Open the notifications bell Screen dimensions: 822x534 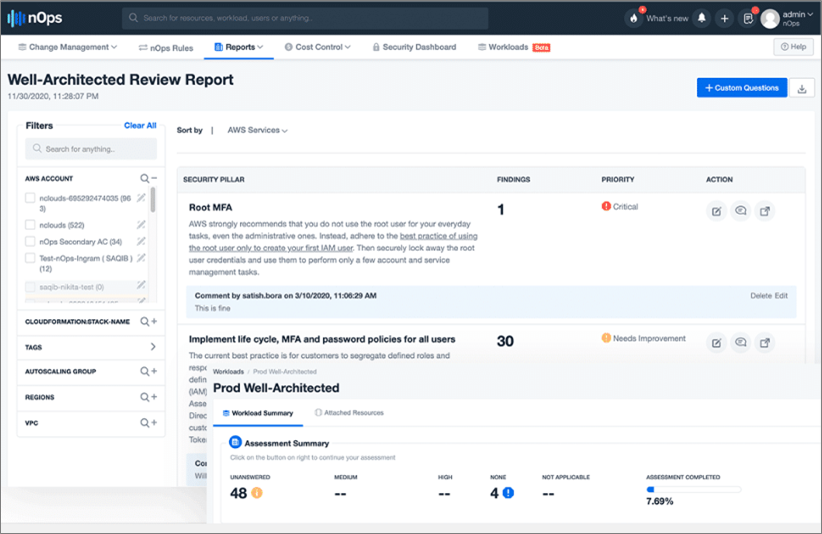pyautogui.click(x=701, y=18)
